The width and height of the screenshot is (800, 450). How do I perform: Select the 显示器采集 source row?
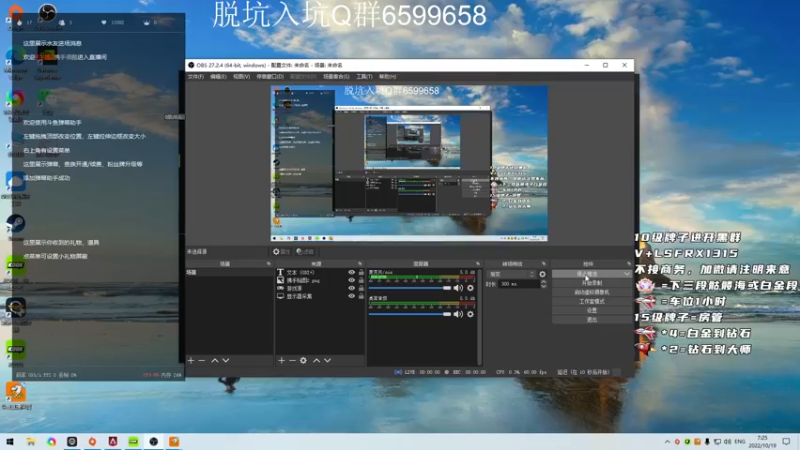pos(320,296)
